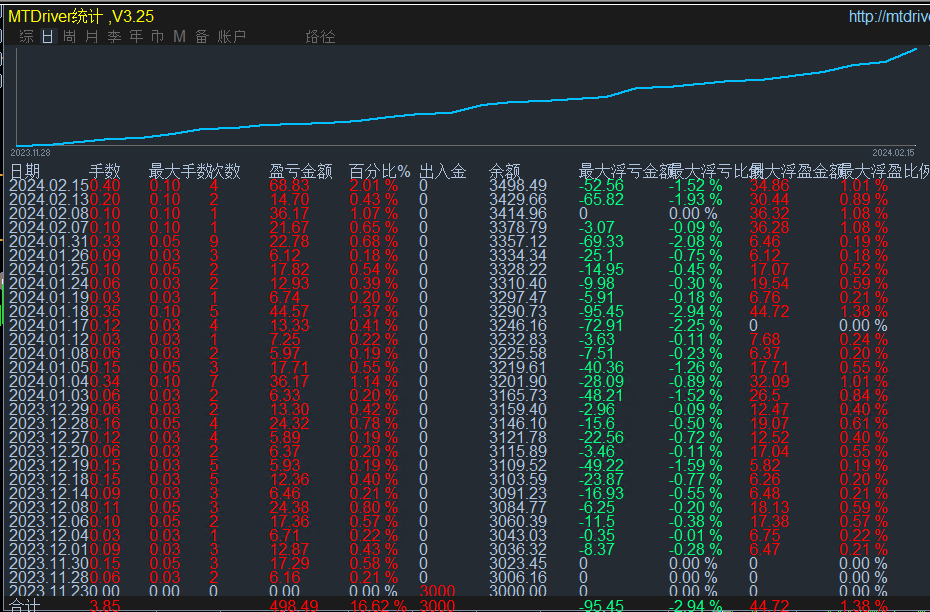Click the 手数 lots column header
Image resolution: width=930 pixels, height=612 pixels.
[x=104, y=171]
